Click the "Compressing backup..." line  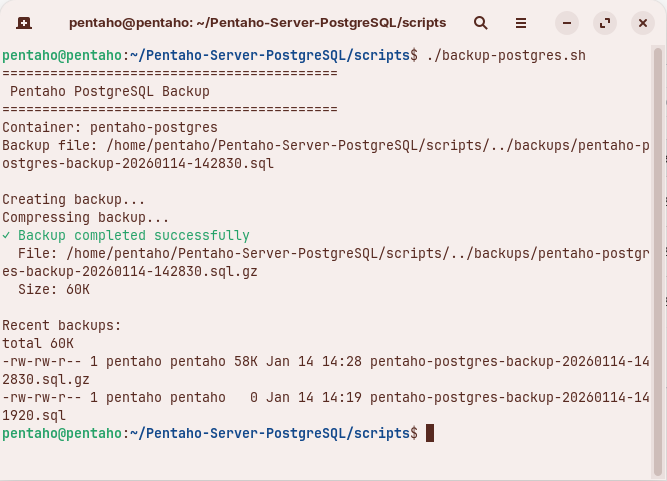[x=86, y=217]
